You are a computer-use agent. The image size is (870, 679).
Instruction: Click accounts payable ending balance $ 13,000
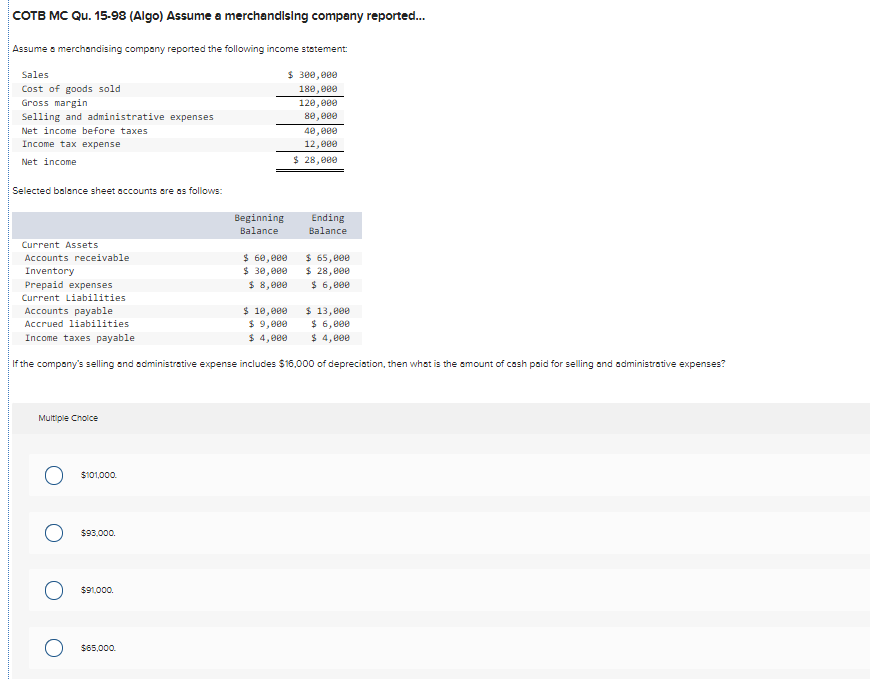[x=328, y=311]
